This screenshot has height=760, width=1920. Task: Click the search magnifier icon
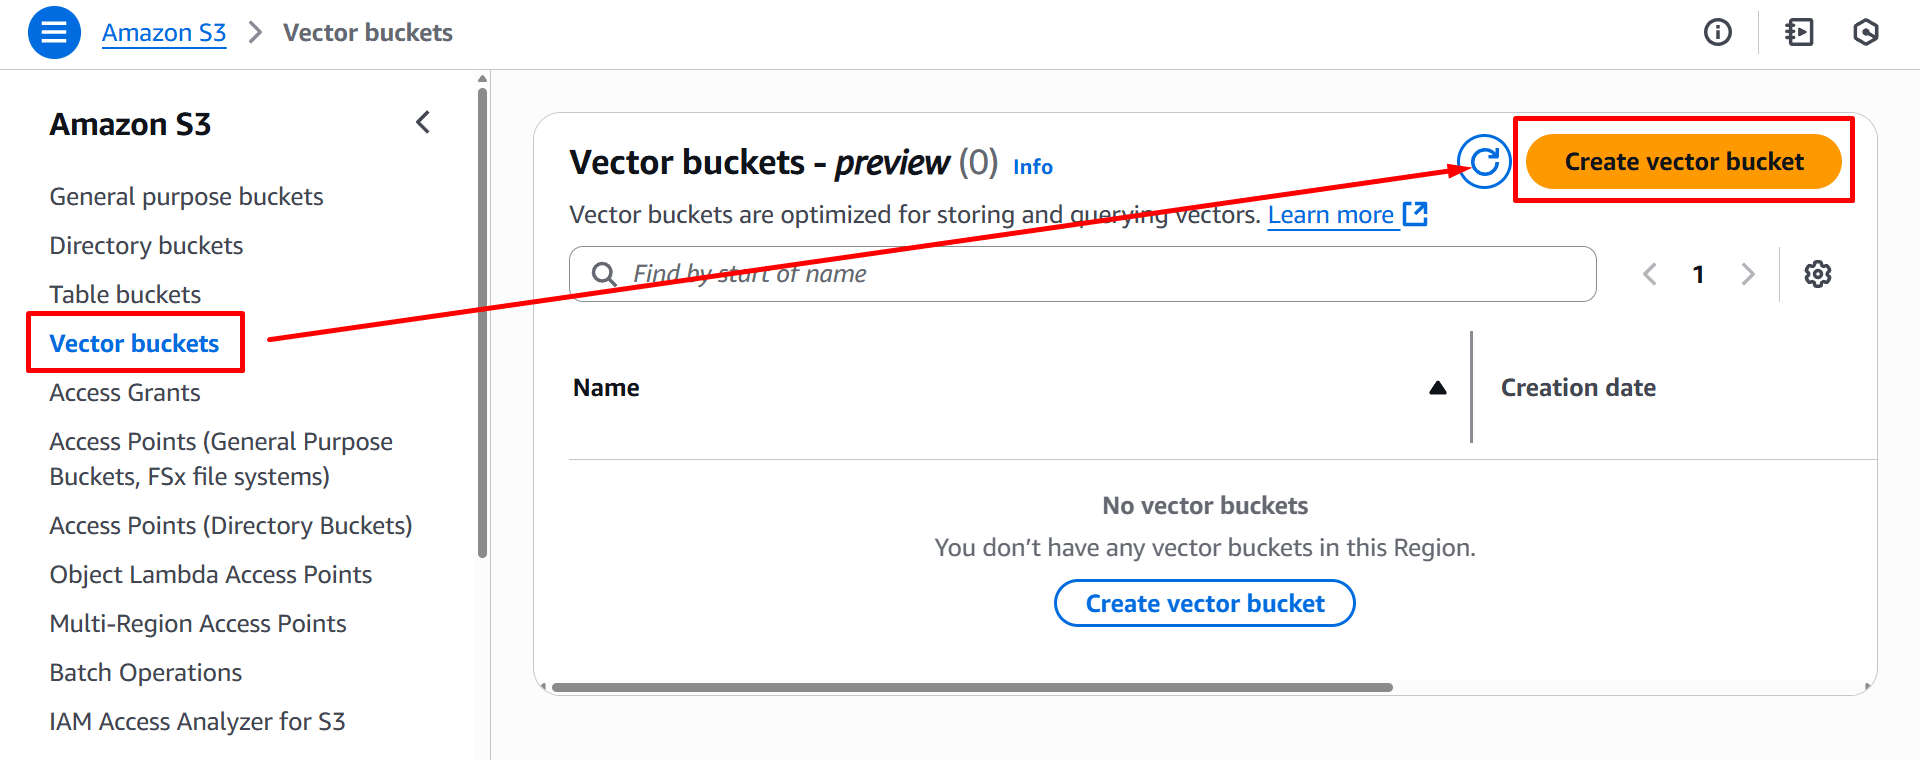point(604,274)
